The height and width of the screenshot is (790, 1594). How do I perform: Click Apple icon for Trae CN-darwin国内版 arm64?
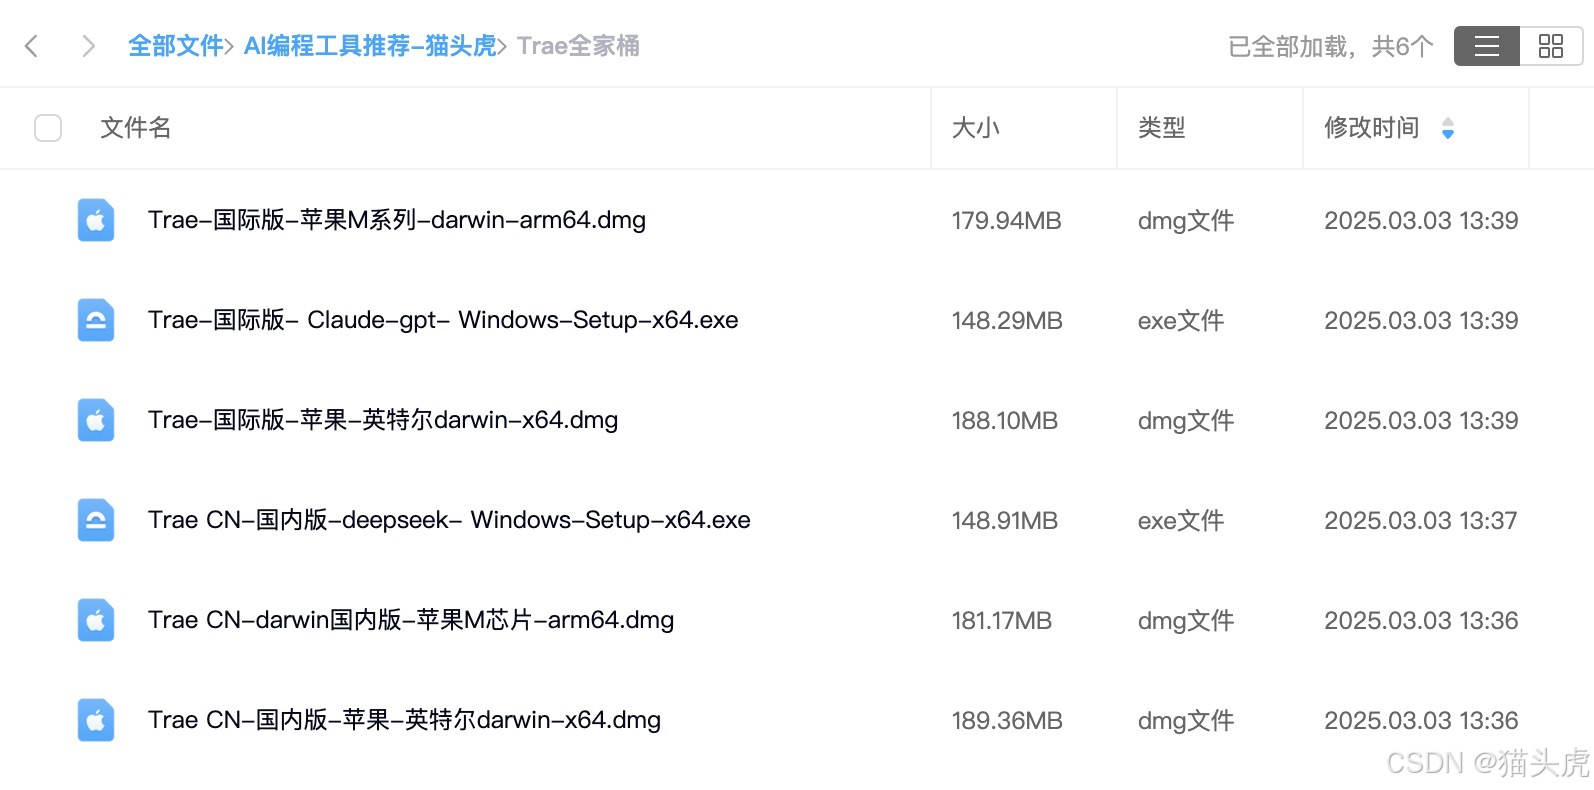[x=96, y=620]
